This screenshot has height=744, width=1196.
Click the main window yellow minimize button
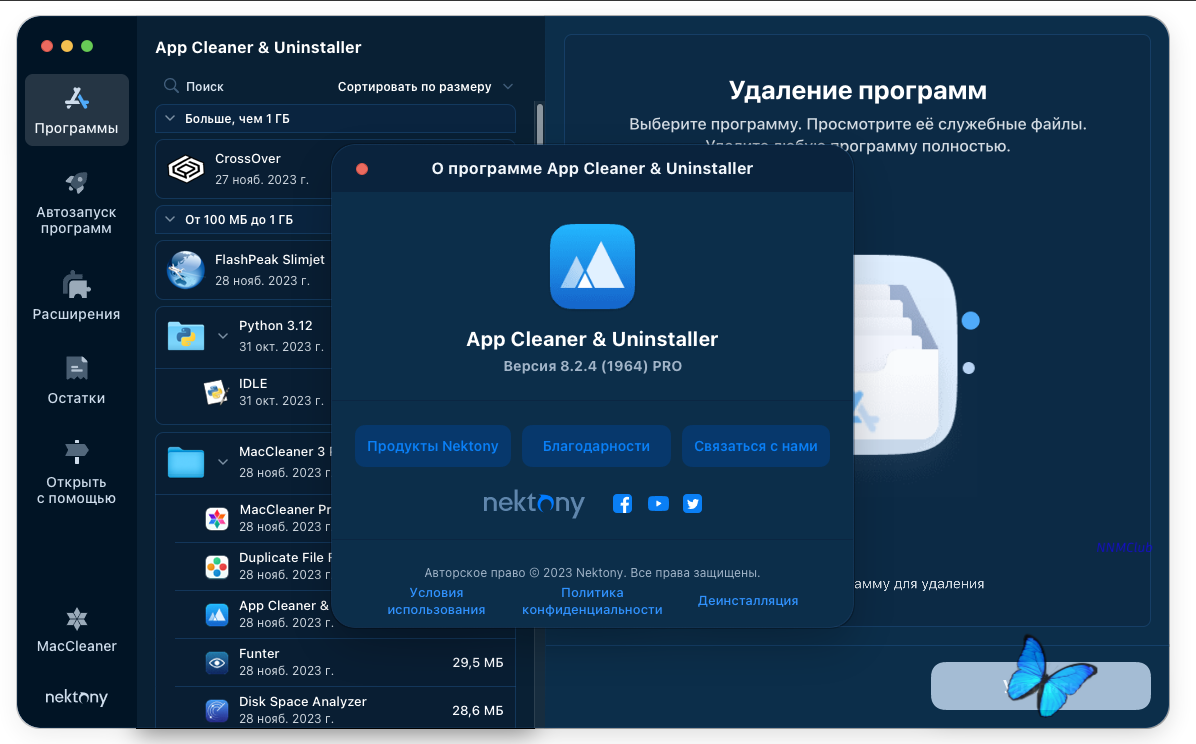click(67, 46)
